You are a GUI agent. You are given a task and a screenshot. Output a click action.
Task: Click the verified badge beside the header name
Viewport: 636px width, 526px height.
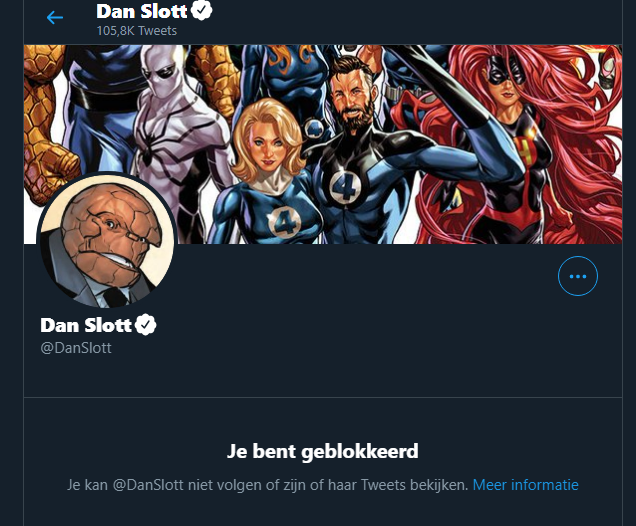pyautogui.click(x=202, y=10)
